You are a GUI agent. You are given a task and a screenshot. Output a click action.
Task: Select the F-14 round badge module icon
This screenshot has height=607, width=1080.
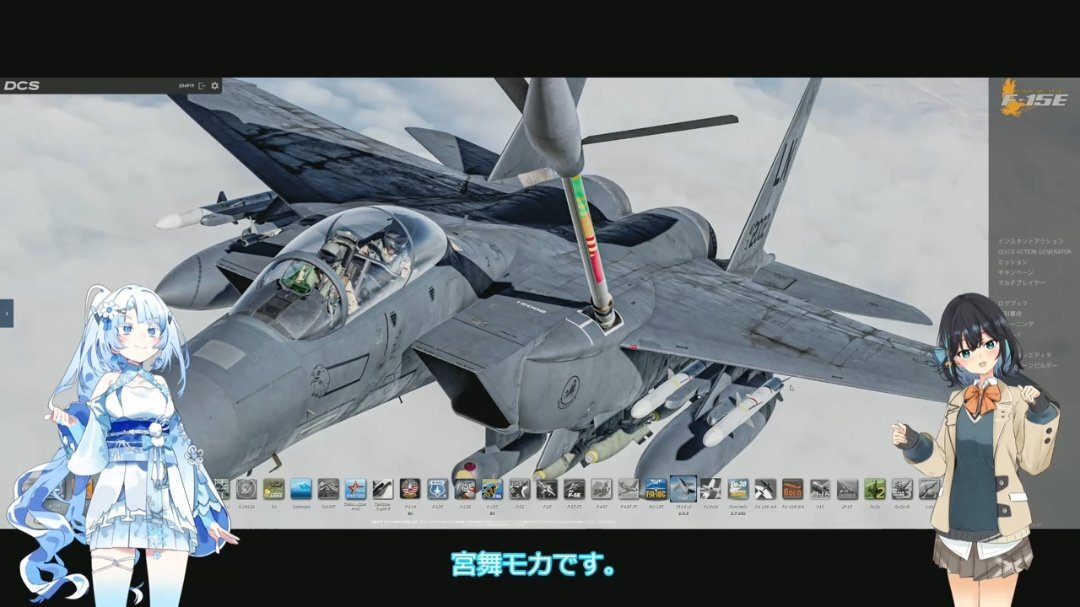point(410,489)
